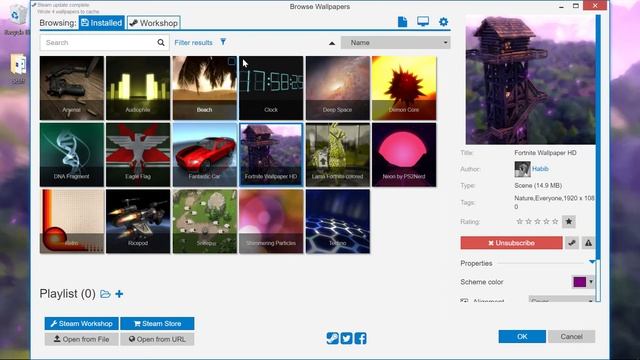The width and height of the screenshot is (640, 360).
Task: Select the Lama Fortnite colored thumbnail
Action: point(338,155)
